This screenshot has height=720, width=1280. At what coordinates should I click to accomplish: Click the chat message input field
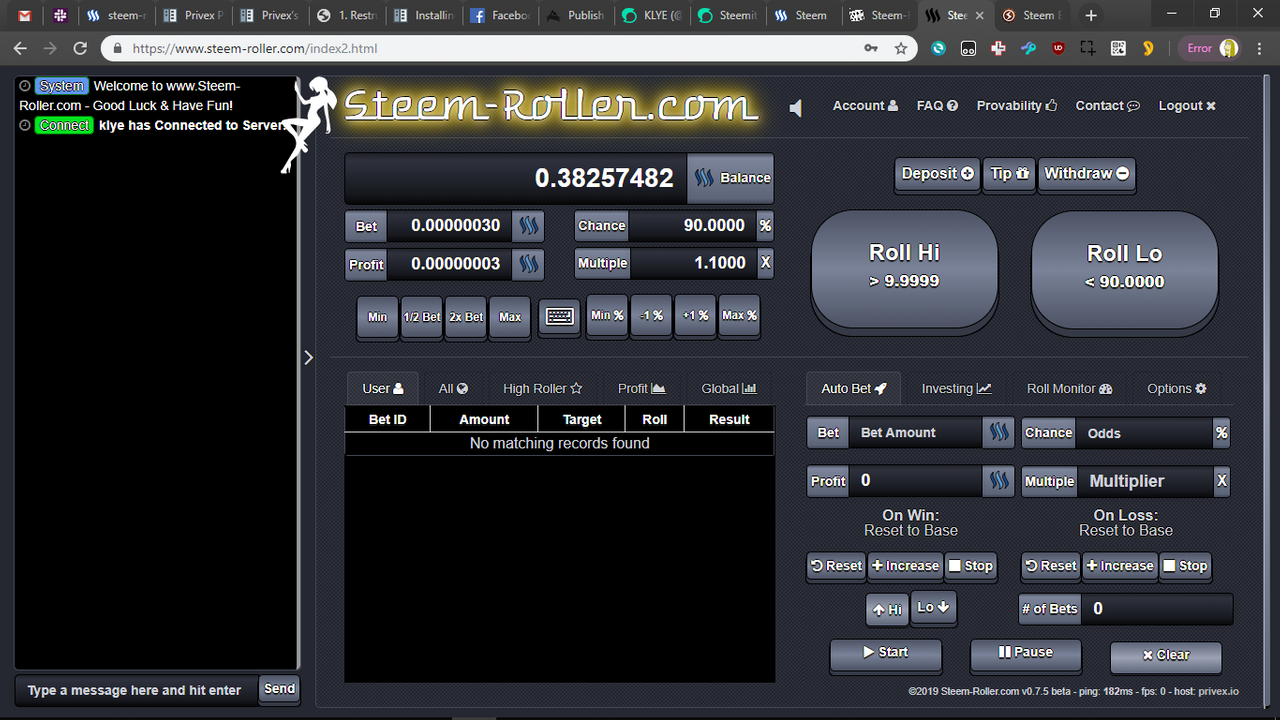click(x=135, y=690)
